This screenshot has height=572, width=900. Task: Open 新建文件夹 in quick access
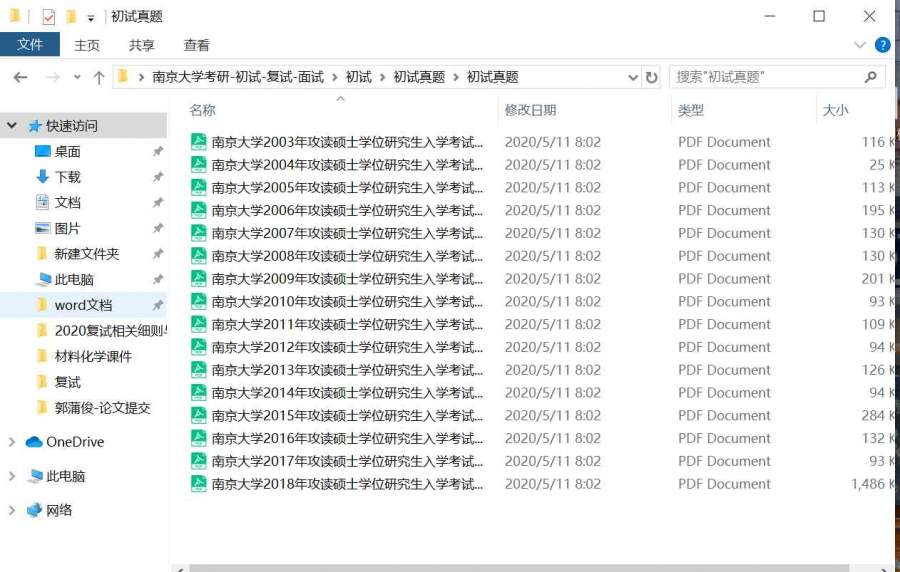(87, 254)
